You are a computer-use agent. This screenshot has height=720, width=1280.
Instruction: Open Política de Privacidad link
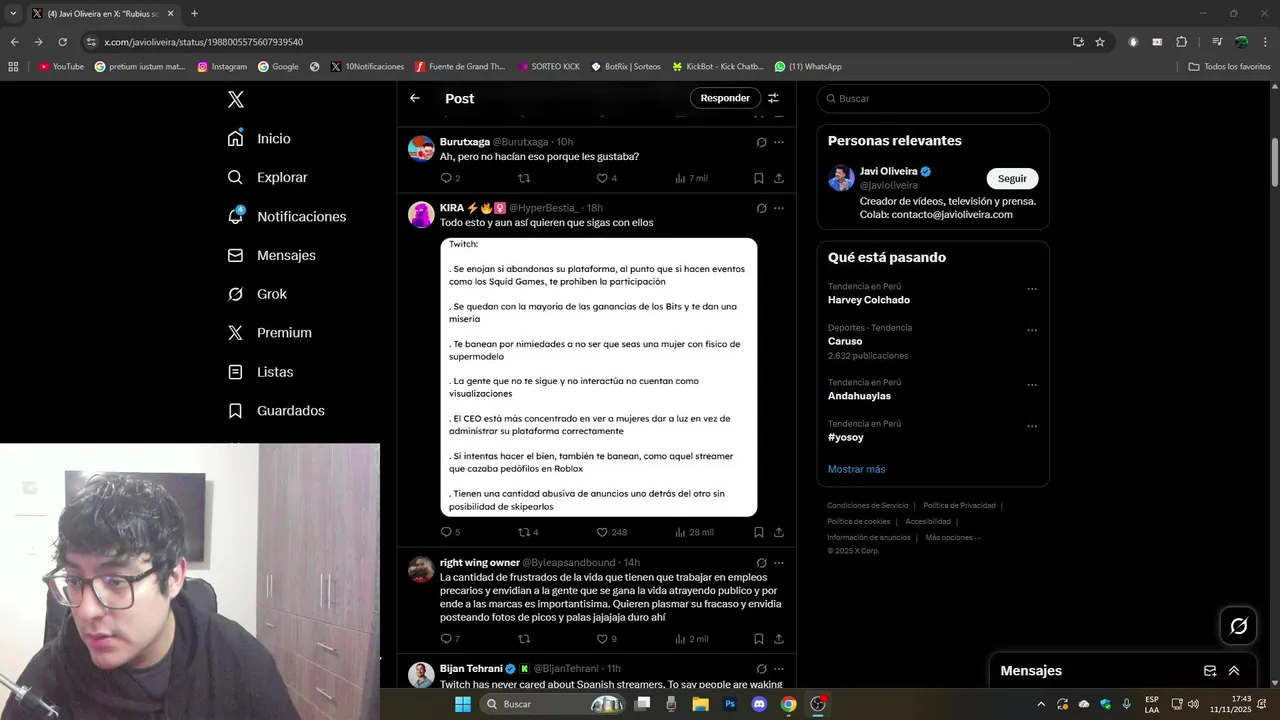click(959, 505)
